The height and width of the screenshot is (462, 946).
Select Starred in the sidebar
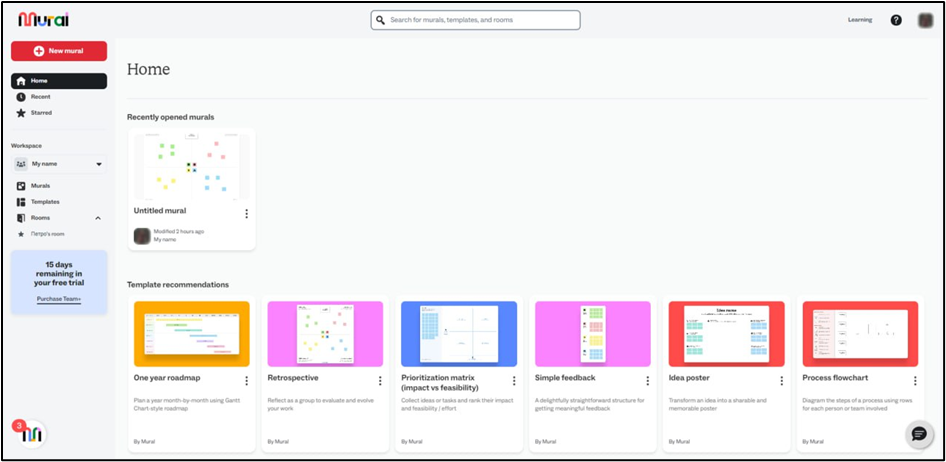click(41, 113)
